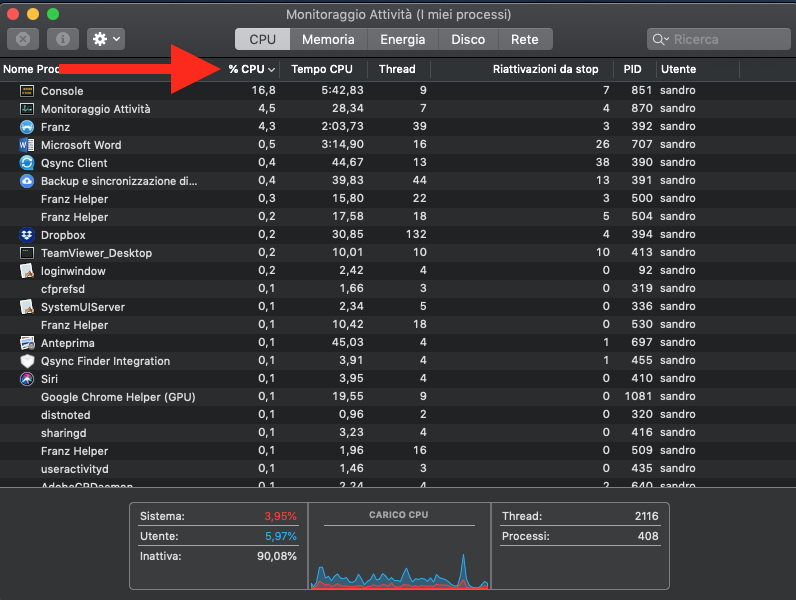Sort by Utente column header

coord(678,69)
